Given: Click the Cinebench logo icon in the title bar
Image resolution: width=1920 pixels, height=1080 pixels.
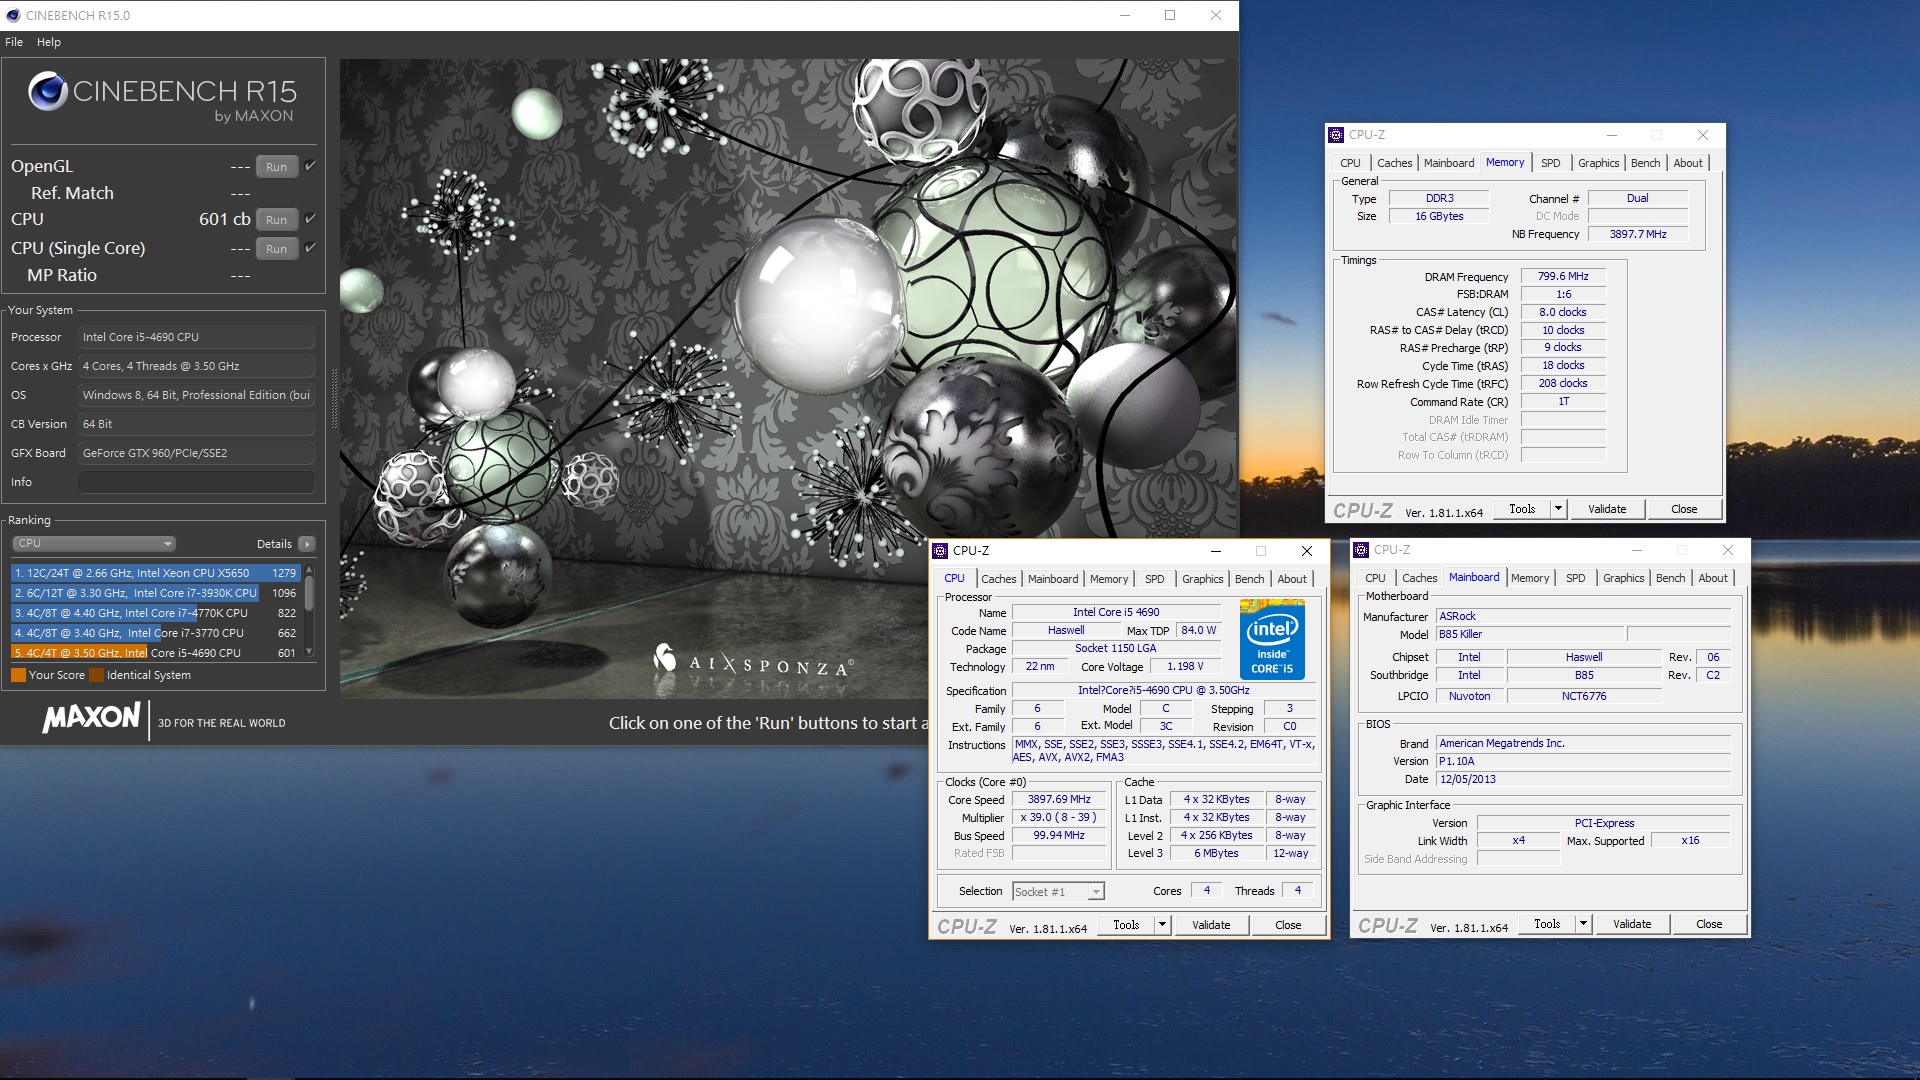Looking at the screenshot, I should click(13, 15).
